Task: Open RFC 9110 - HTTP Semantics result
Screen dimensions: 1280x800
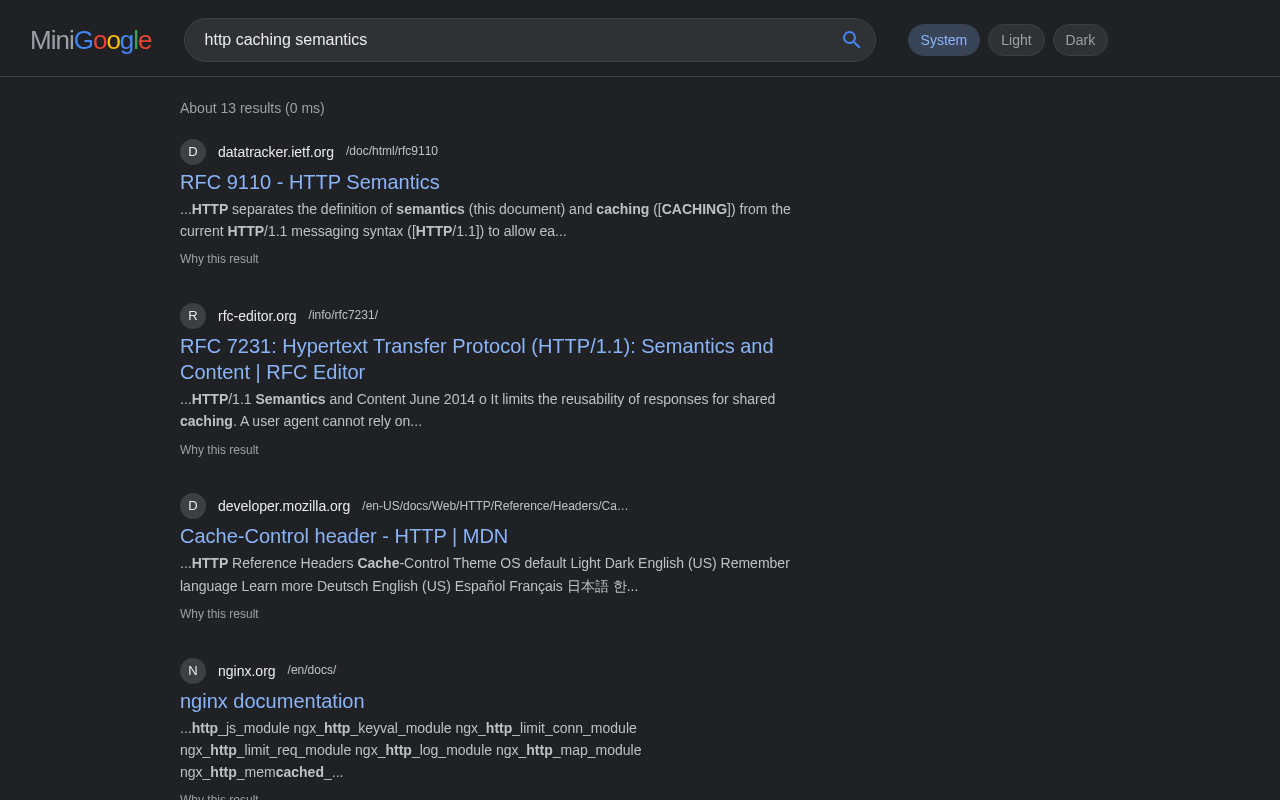Action: pyautogui.click(x=310, y=182)
